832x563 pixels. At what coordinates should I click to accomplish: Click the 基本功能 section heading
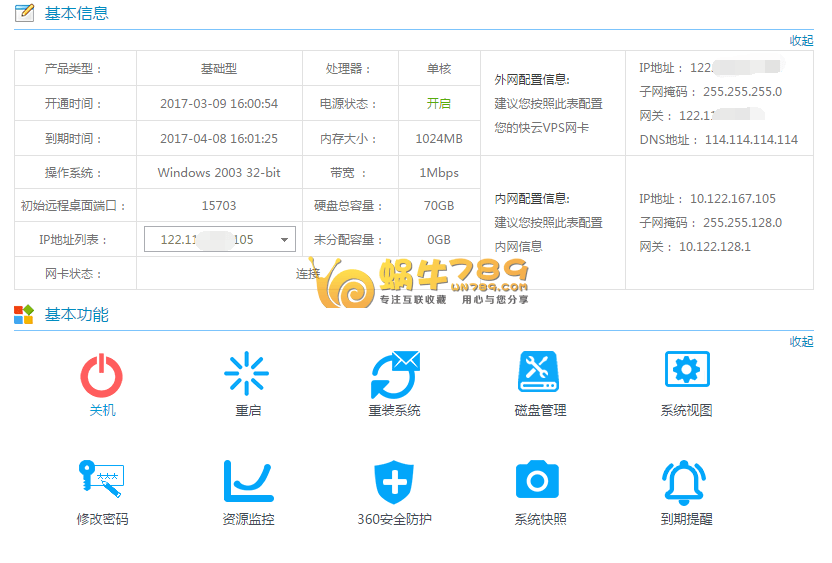point(77,315)
